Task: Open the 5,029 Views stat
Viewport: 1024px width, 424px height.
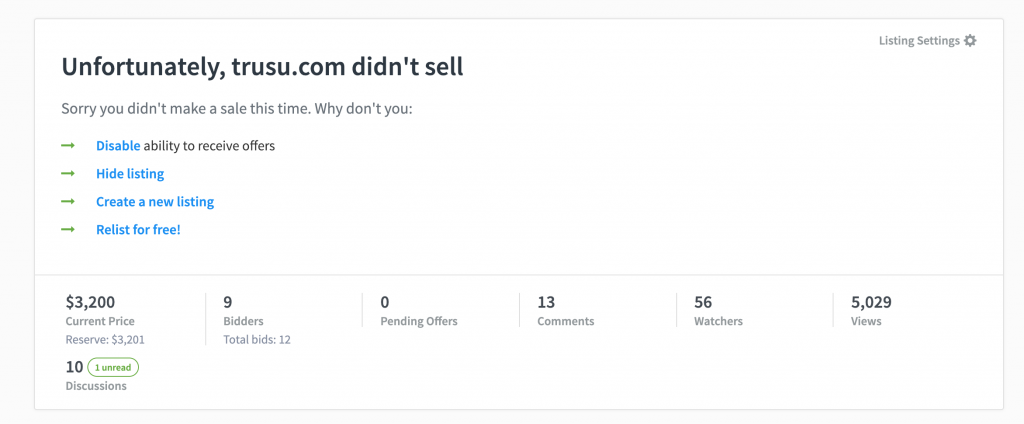Action: click(871, 311)
